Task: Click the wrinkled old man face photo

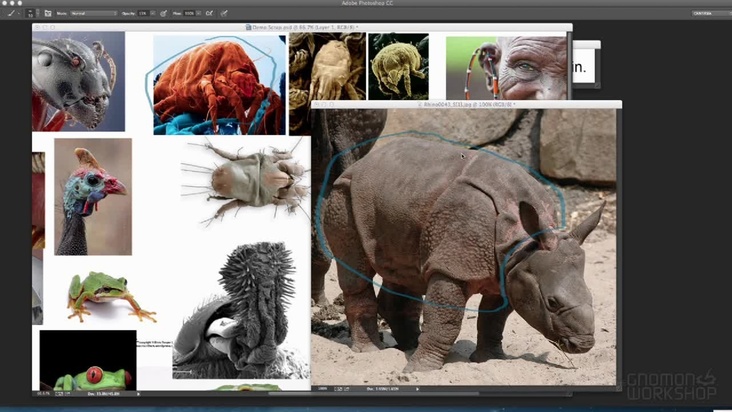Action: click(x=507, y=68)
